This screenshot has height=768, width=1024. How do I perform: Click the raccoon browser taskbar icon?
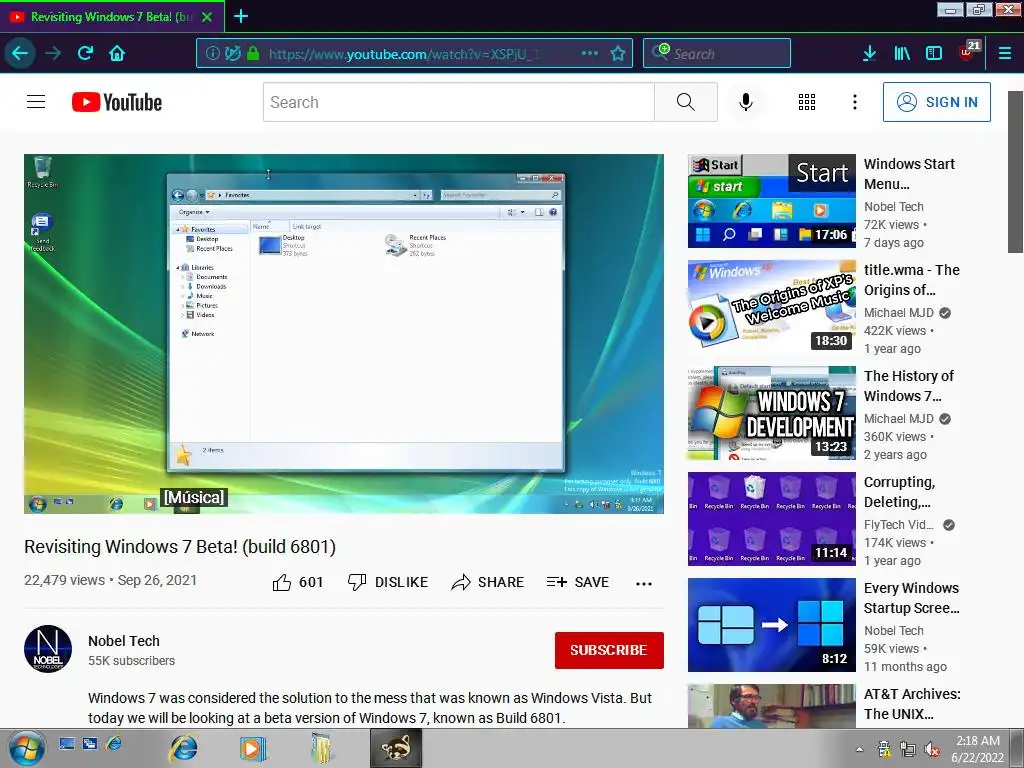396,748
